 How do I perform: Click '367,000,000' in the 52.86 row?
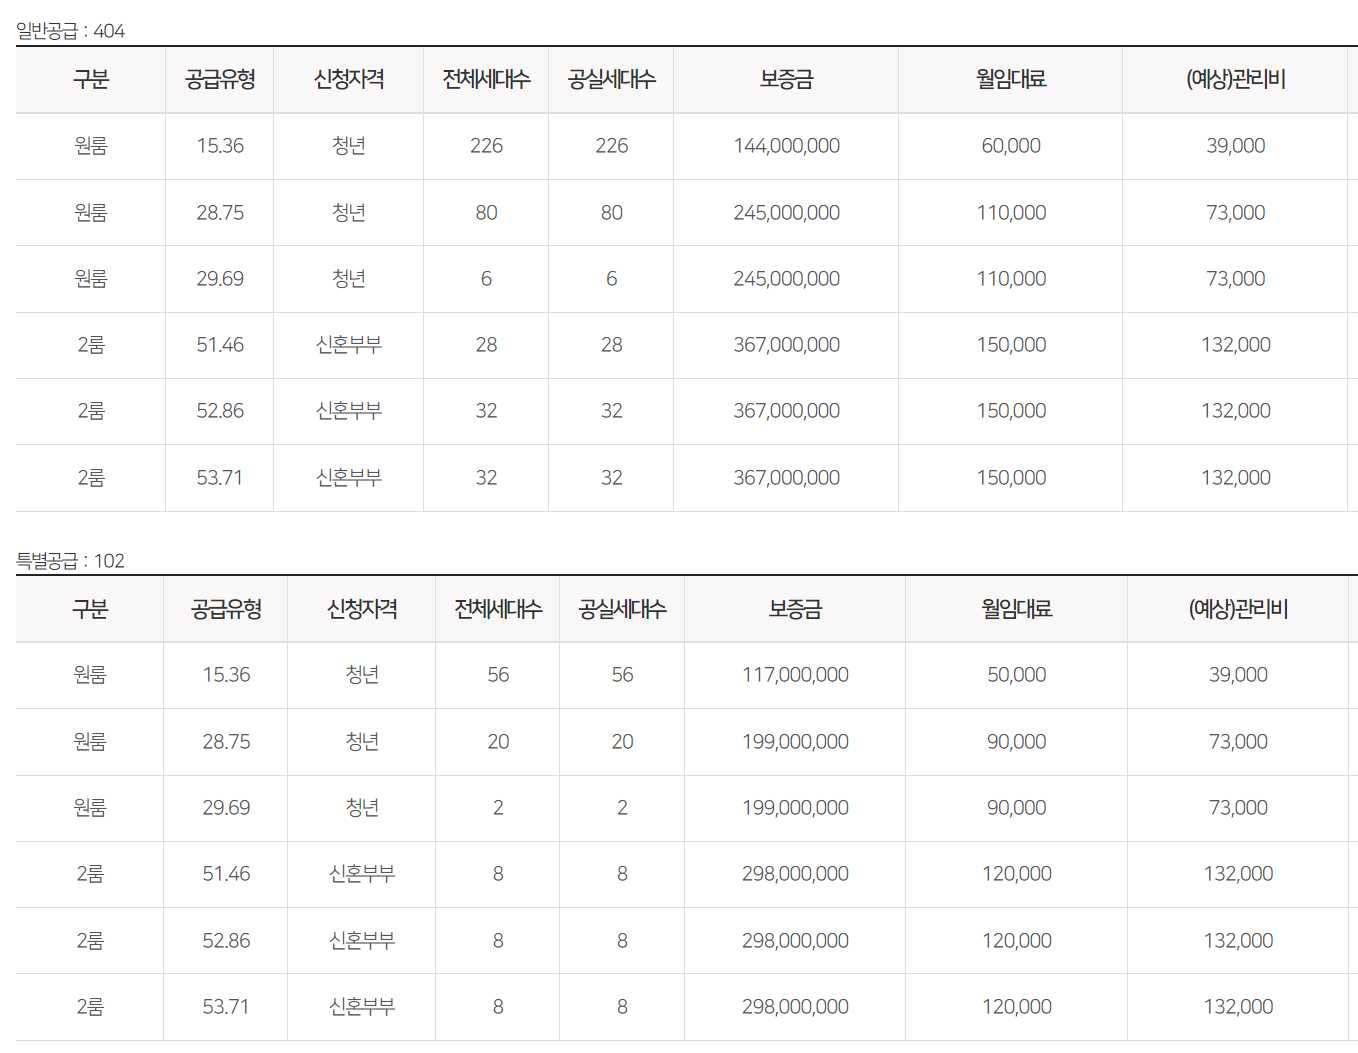coord(786,411)
